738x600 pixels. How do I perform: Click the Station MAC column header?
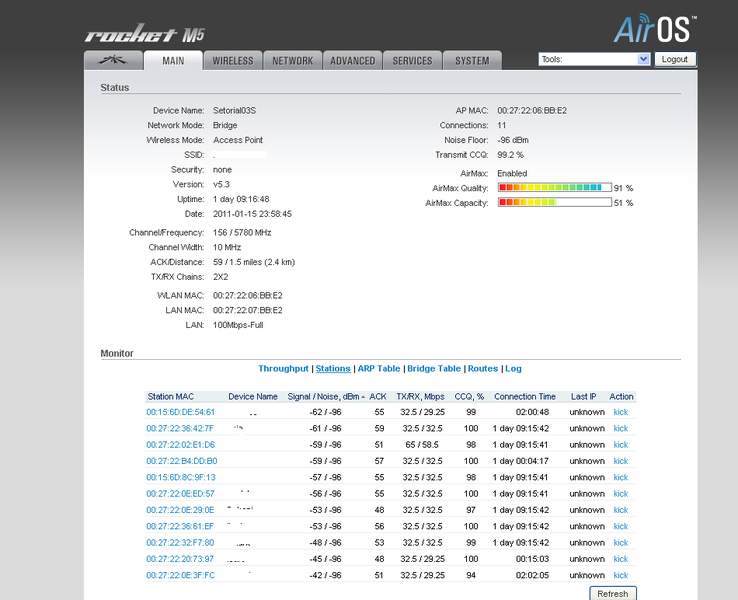[170, 396]
